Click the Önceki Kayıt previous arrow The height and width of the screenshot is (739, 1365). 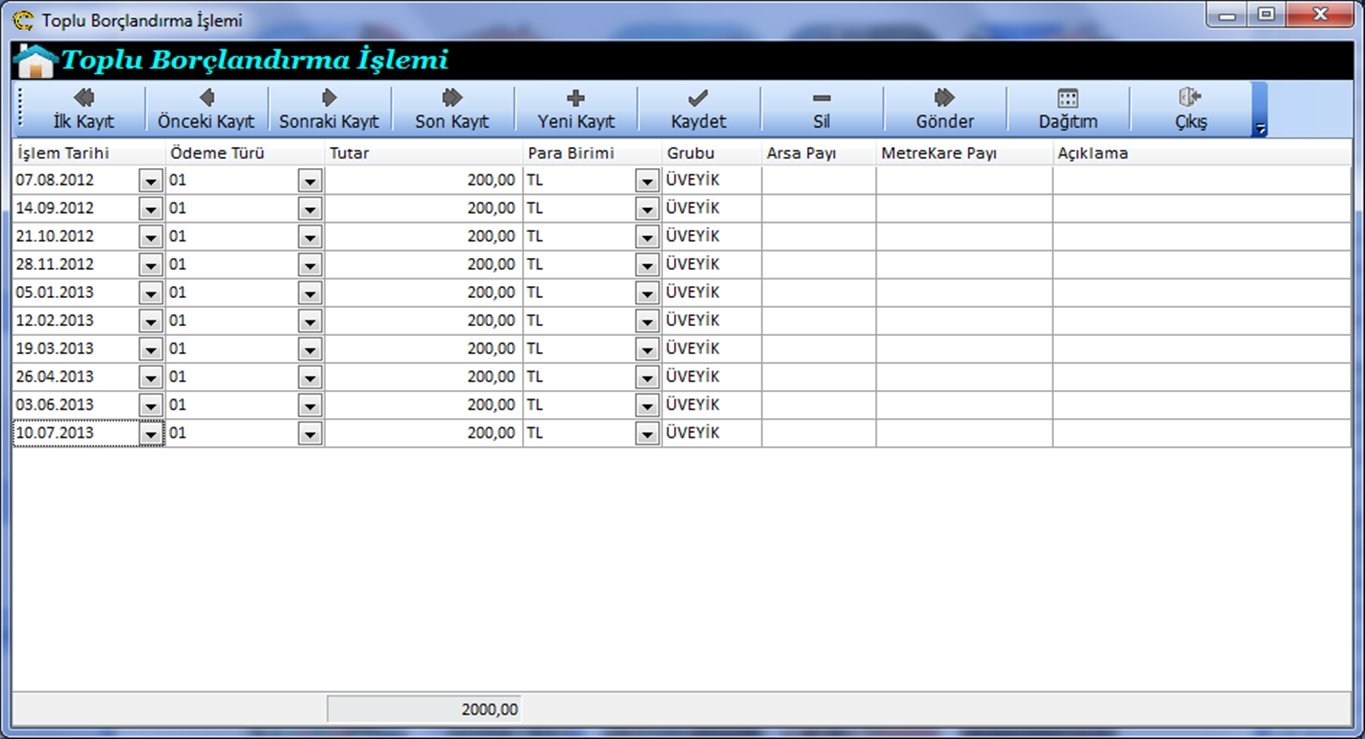[x=206, y=109]
